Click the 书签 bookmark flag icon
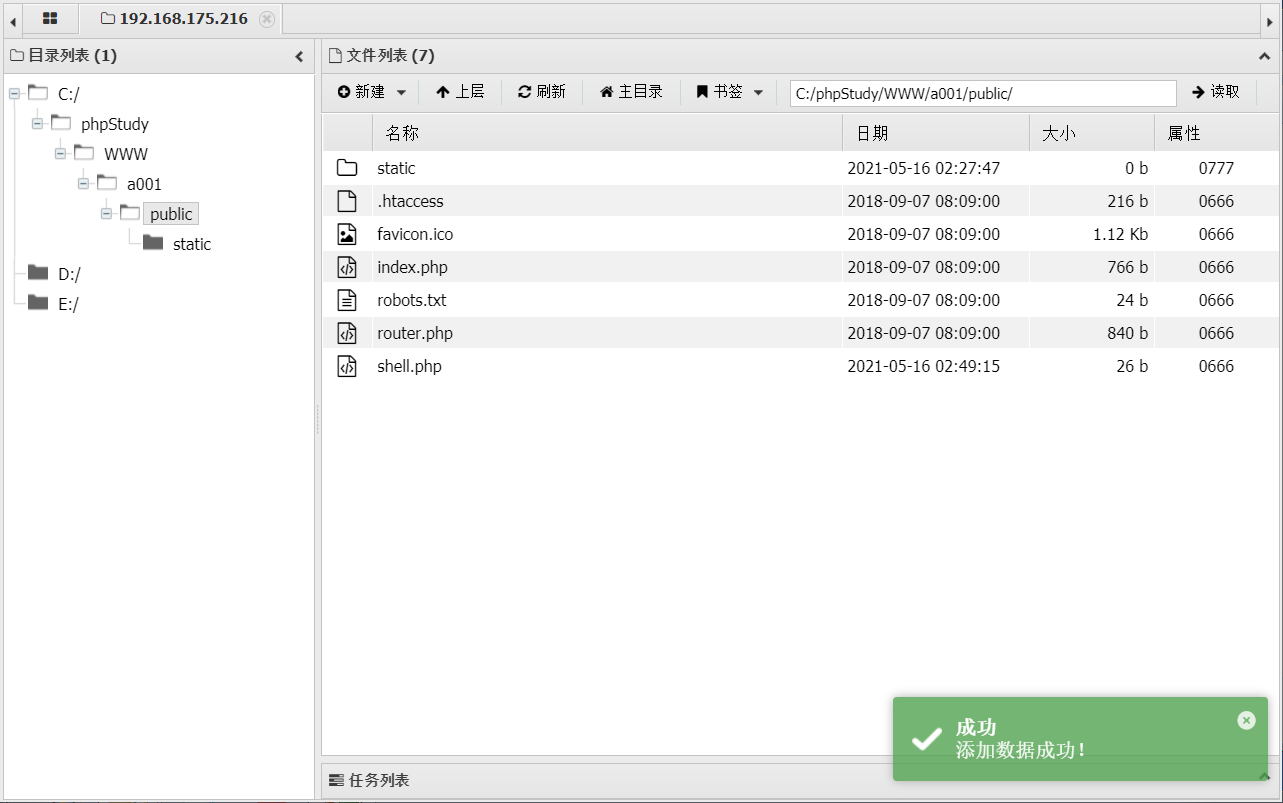This screenshot has height=803, width=1283. pyautogui.click(x=704, y=91)
